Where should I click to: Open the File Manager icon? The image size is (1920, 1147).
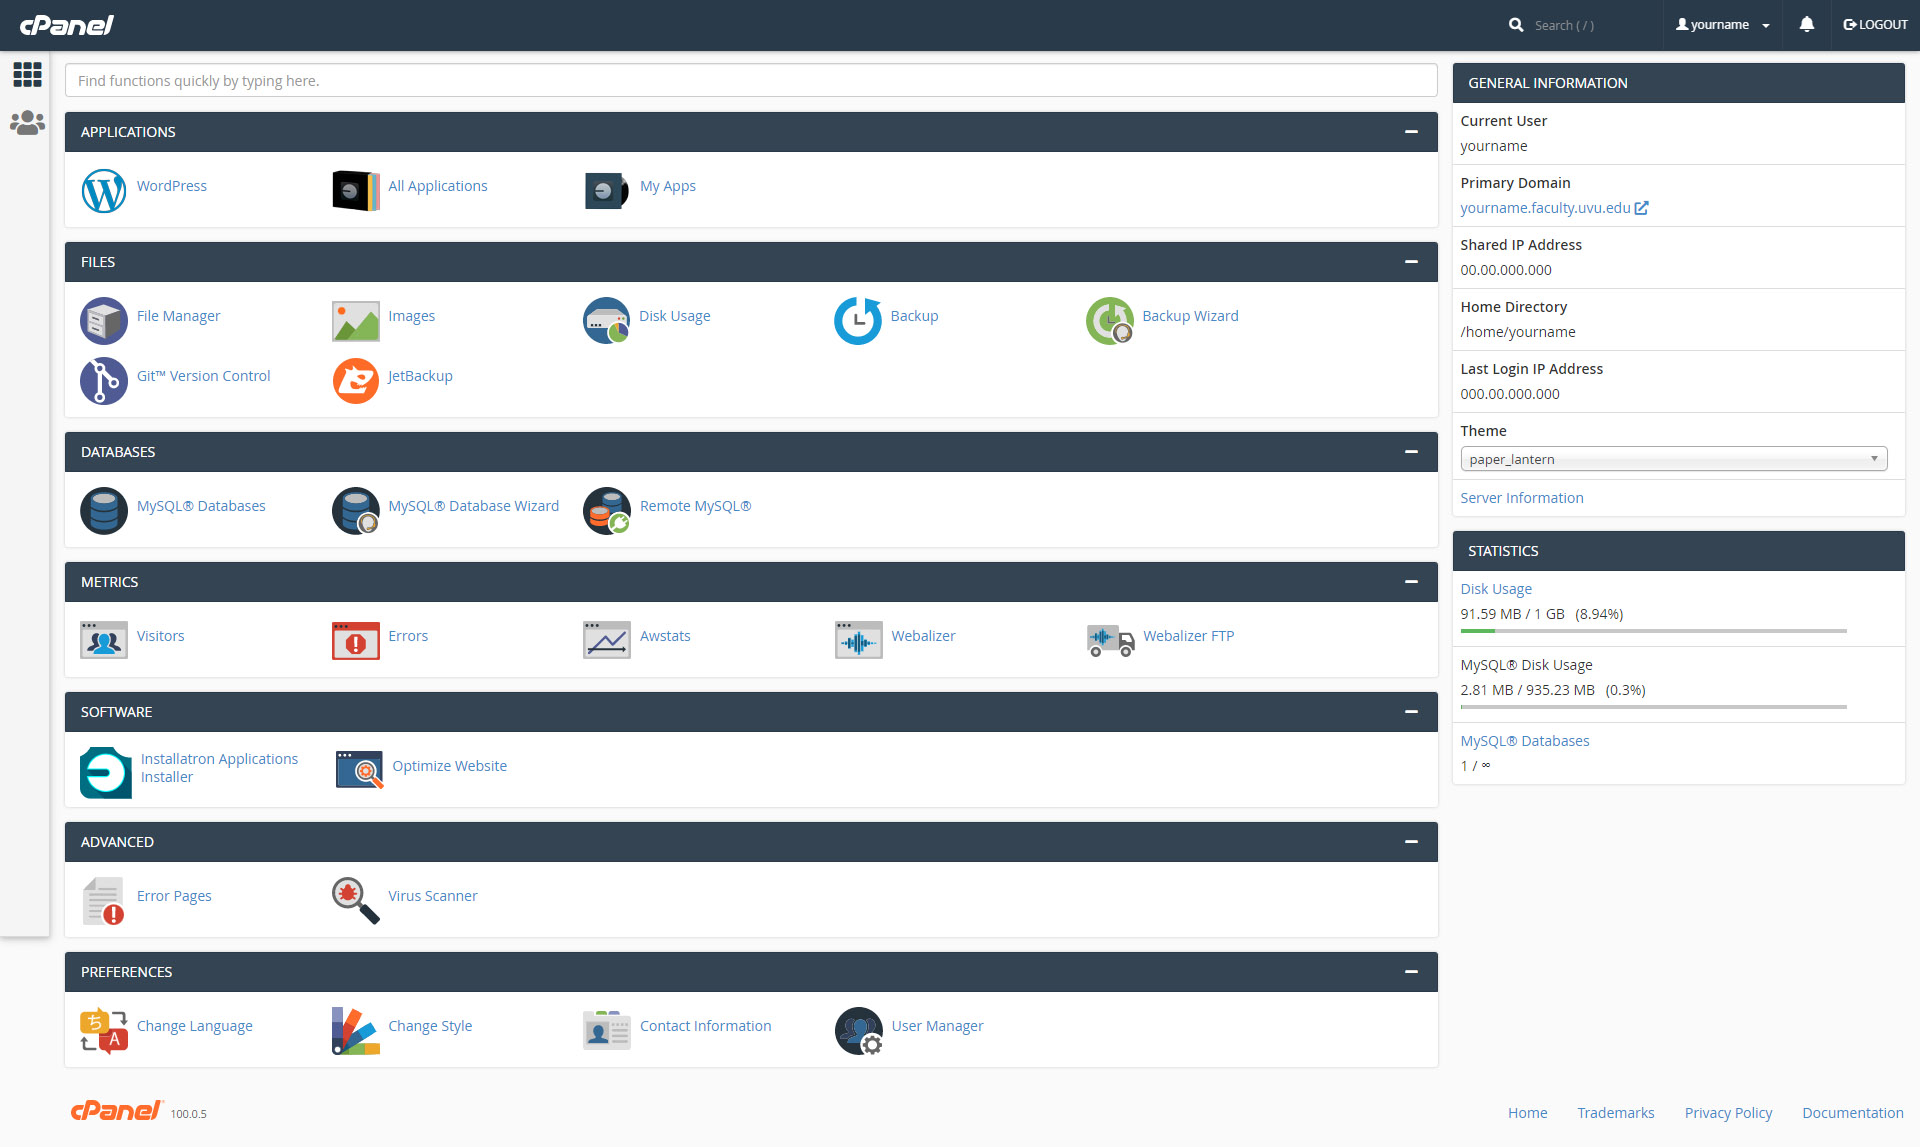click(x=104, y=320)
